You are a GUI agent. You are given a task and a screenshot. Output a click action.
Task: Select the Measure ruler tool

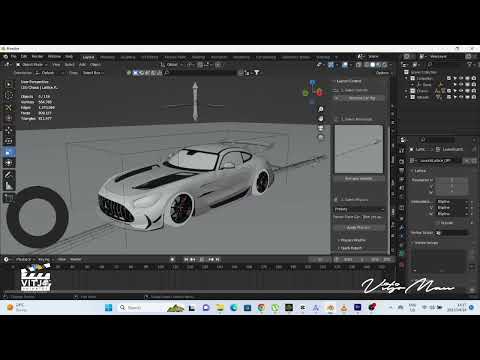(x=9, y=186)
